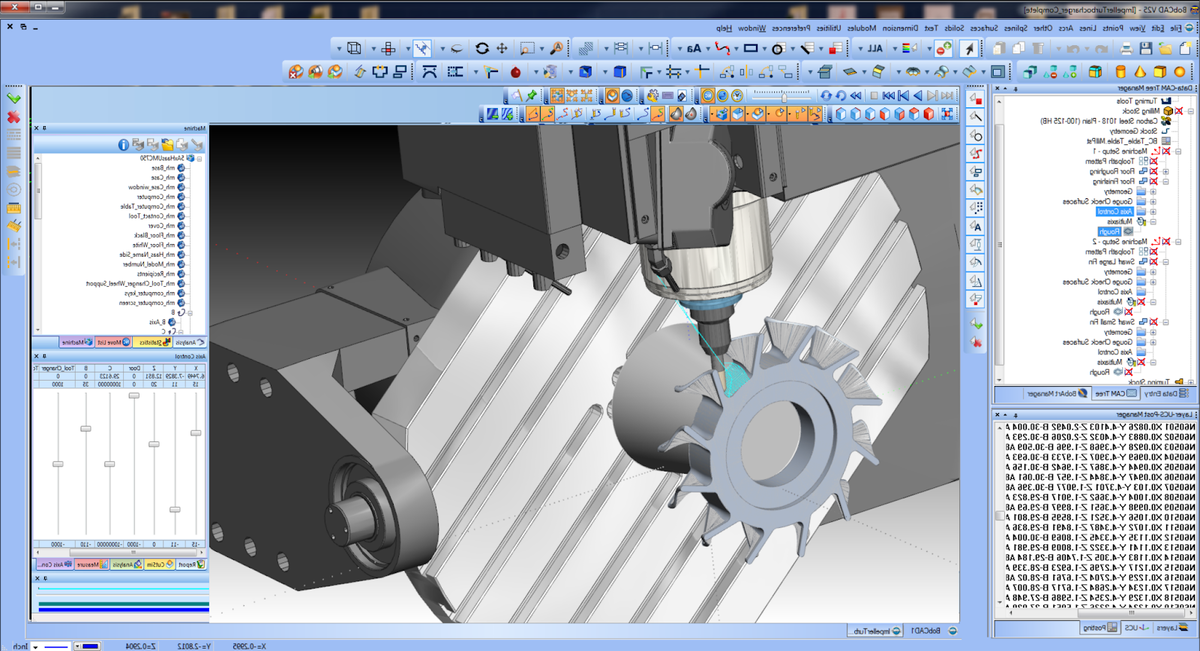Collapse the Milling Stock node

(1189, 111)
